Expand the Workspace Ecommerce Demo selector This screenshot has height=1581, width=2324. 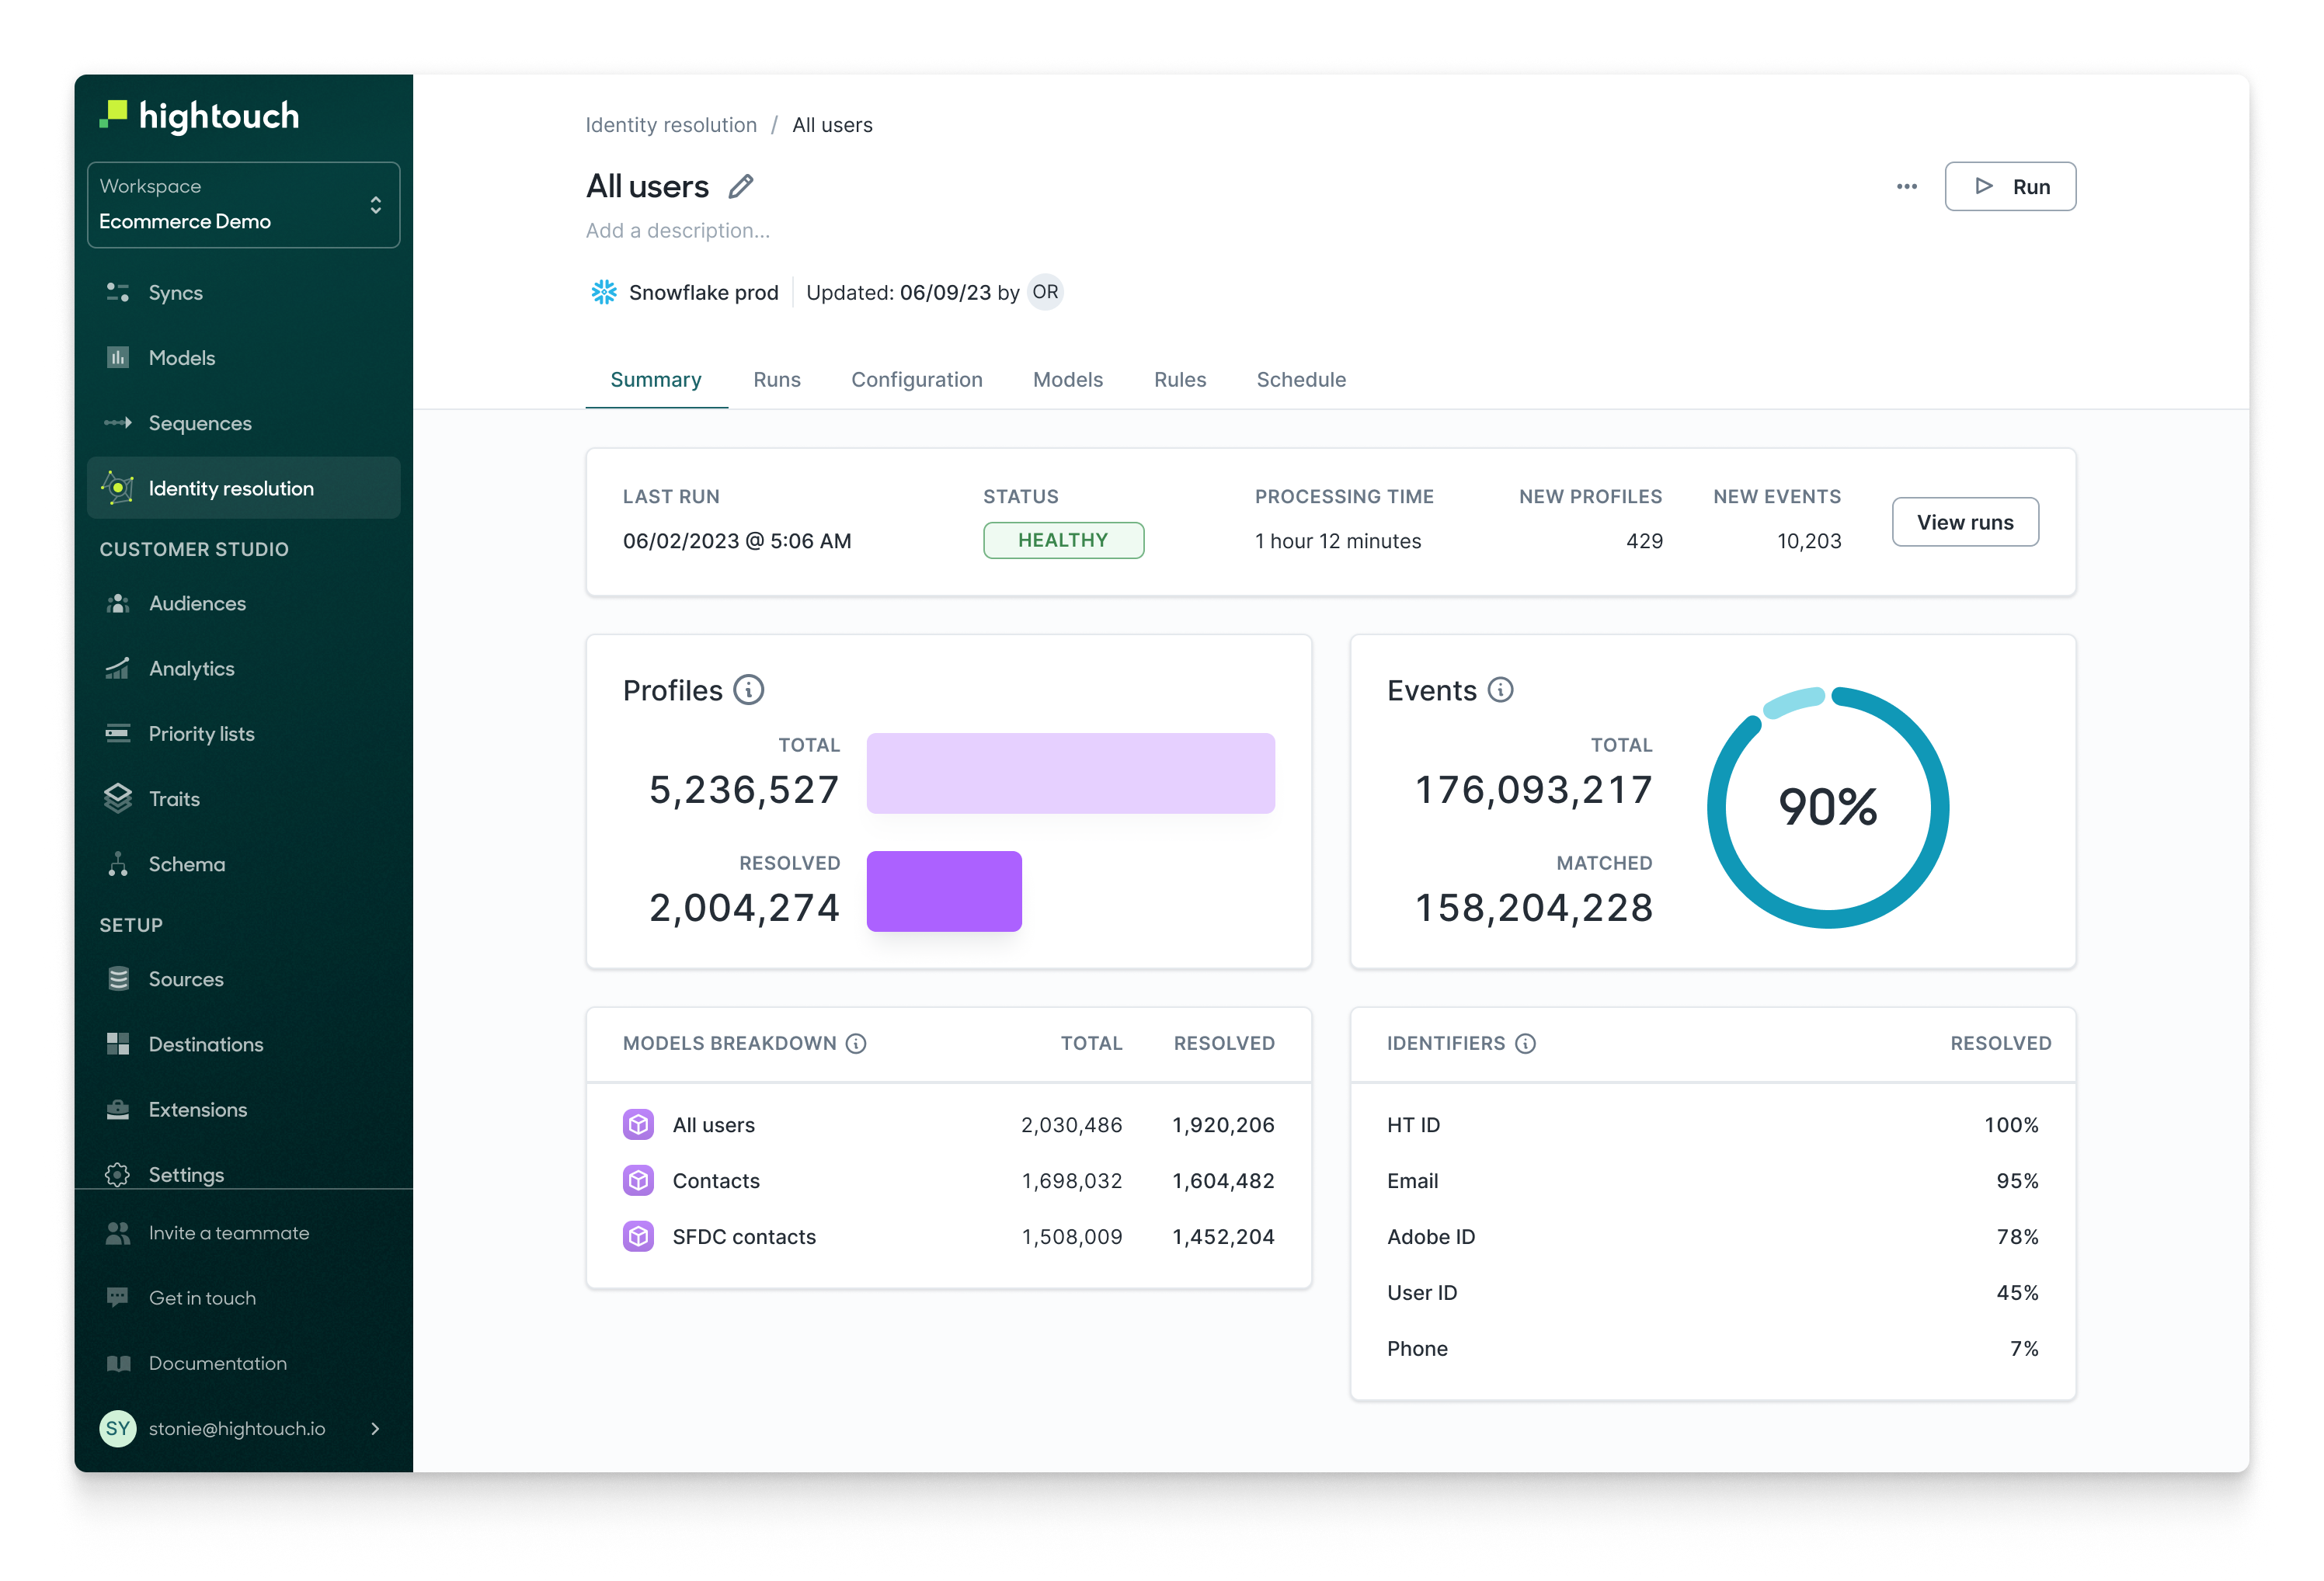click(243, 205)
